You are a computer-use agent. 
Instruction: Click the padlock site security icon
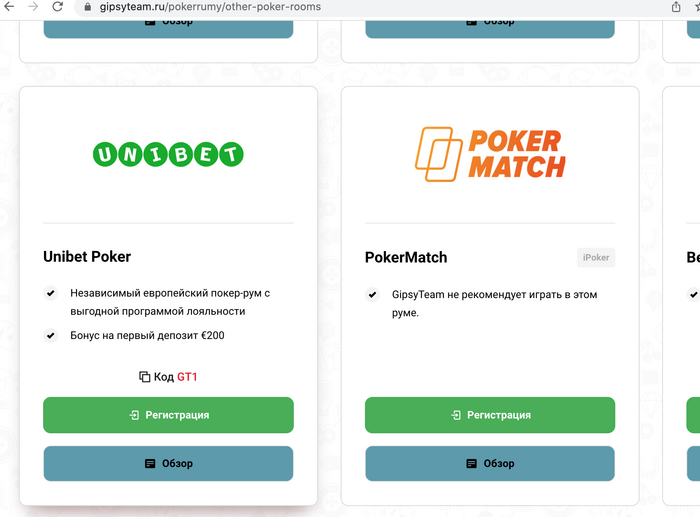88,7
